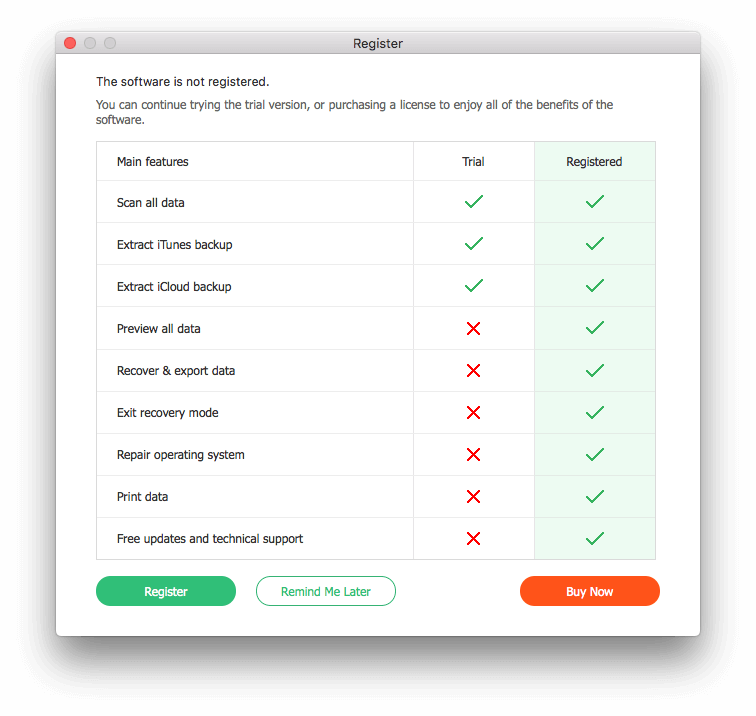The width and height of the screenshot is (756, 716).
Task: Click the Repair operating system row label
Action: pos(180,455)
